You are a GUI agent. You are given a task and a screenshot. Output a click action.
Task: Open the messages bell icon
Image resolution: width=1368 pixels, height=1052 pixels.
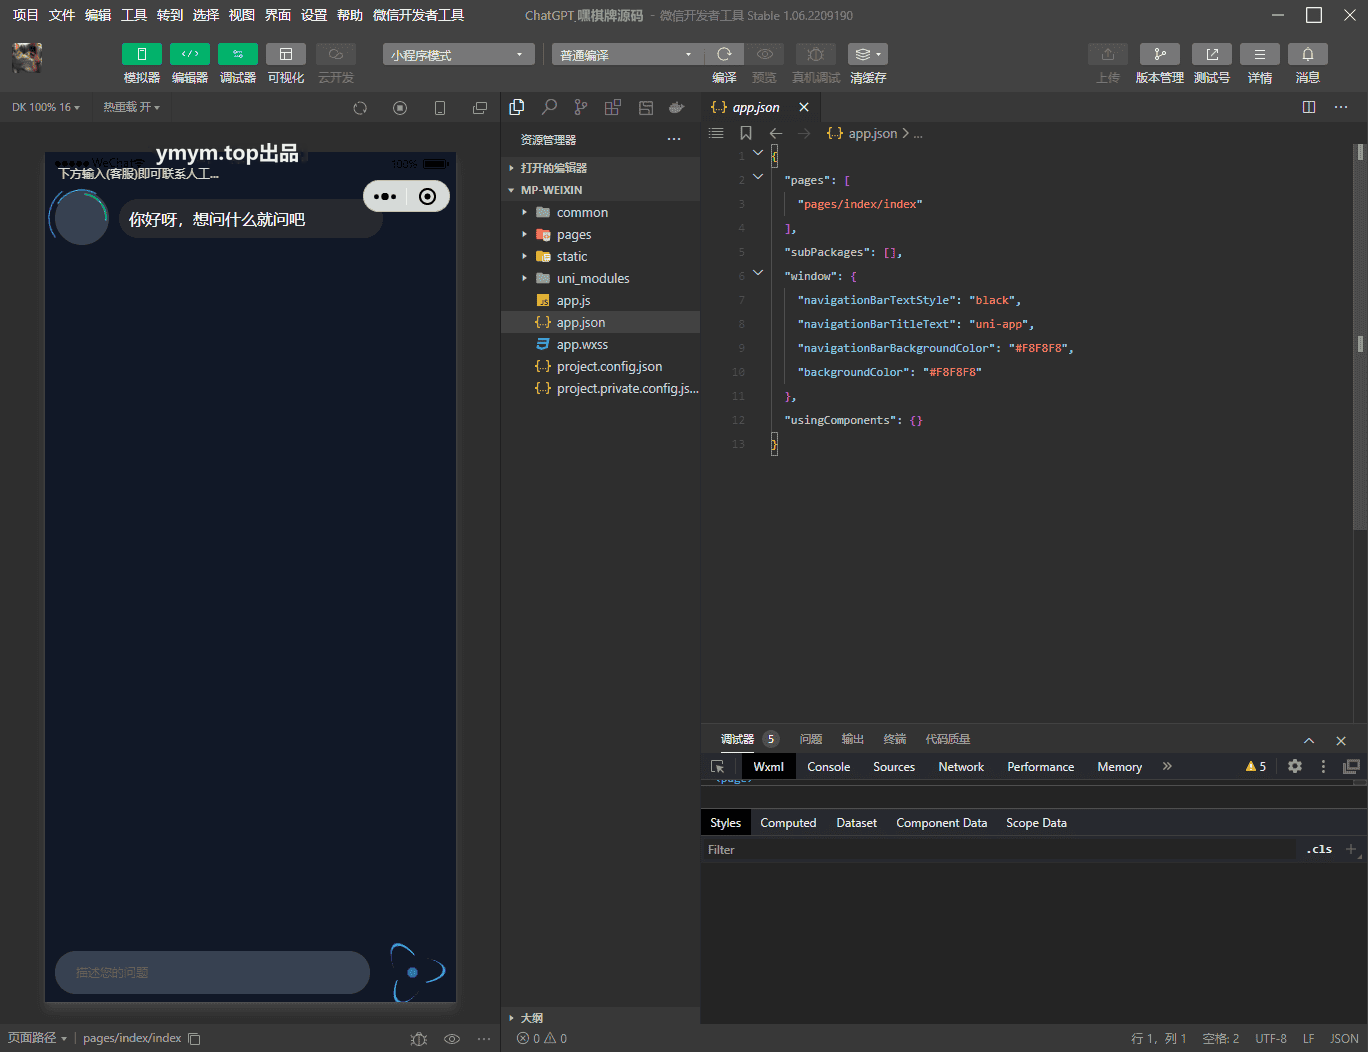pos(1308,54)
